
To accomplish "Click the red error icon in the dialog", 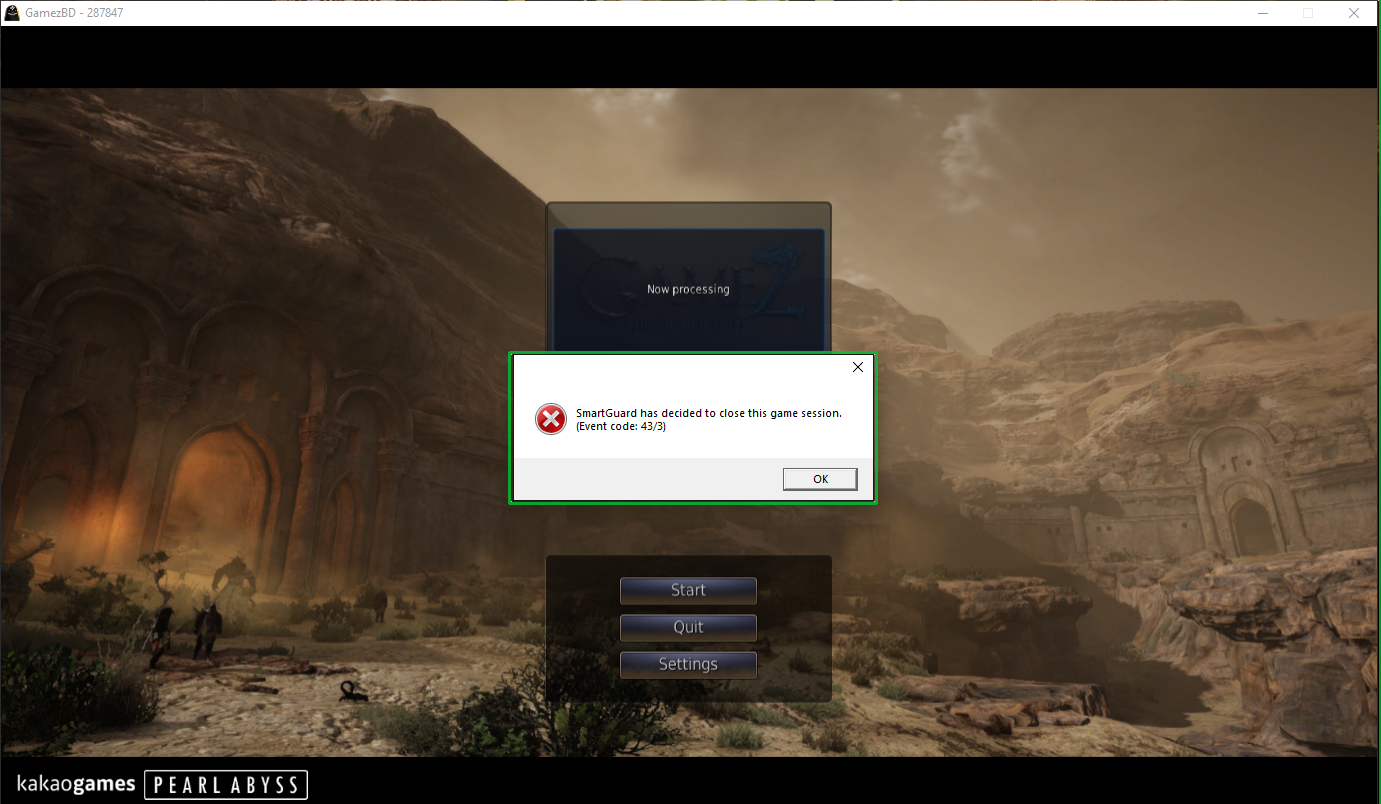I will (551, 420).
